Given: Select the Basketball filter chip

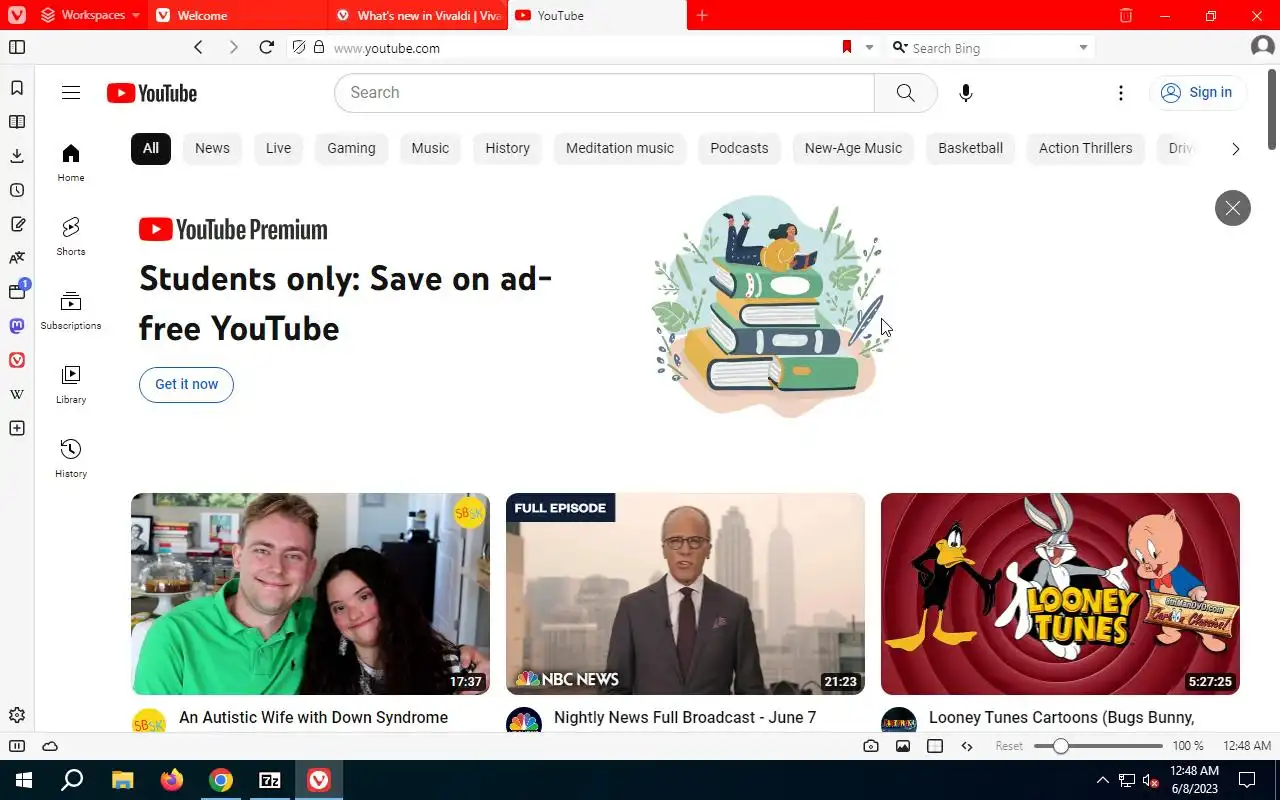Looking at the screenshot, I should (970, 148).
